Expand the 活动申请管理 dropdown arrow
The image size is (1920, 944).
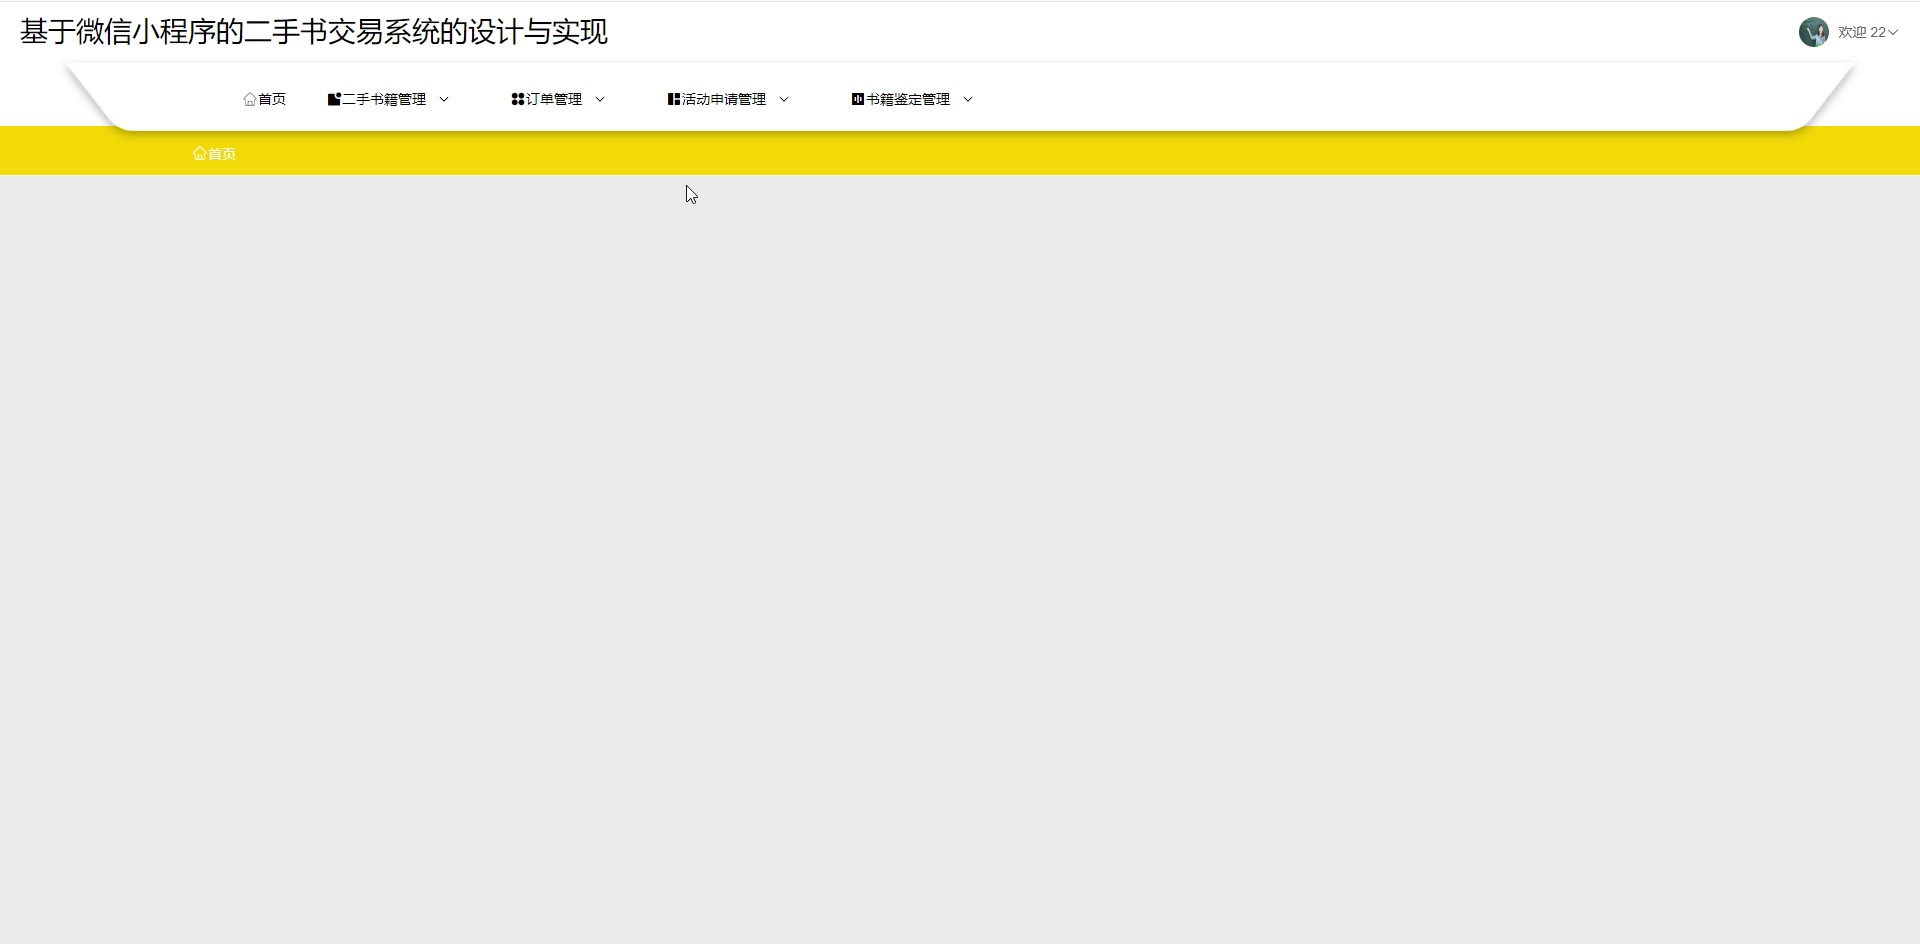click(784, 99)
